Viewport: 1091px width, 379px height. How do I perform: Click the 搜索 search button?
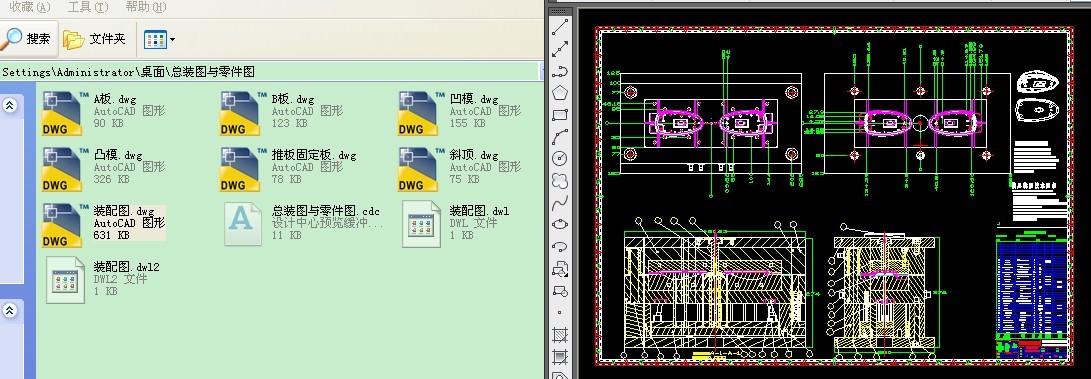[27, 39]
